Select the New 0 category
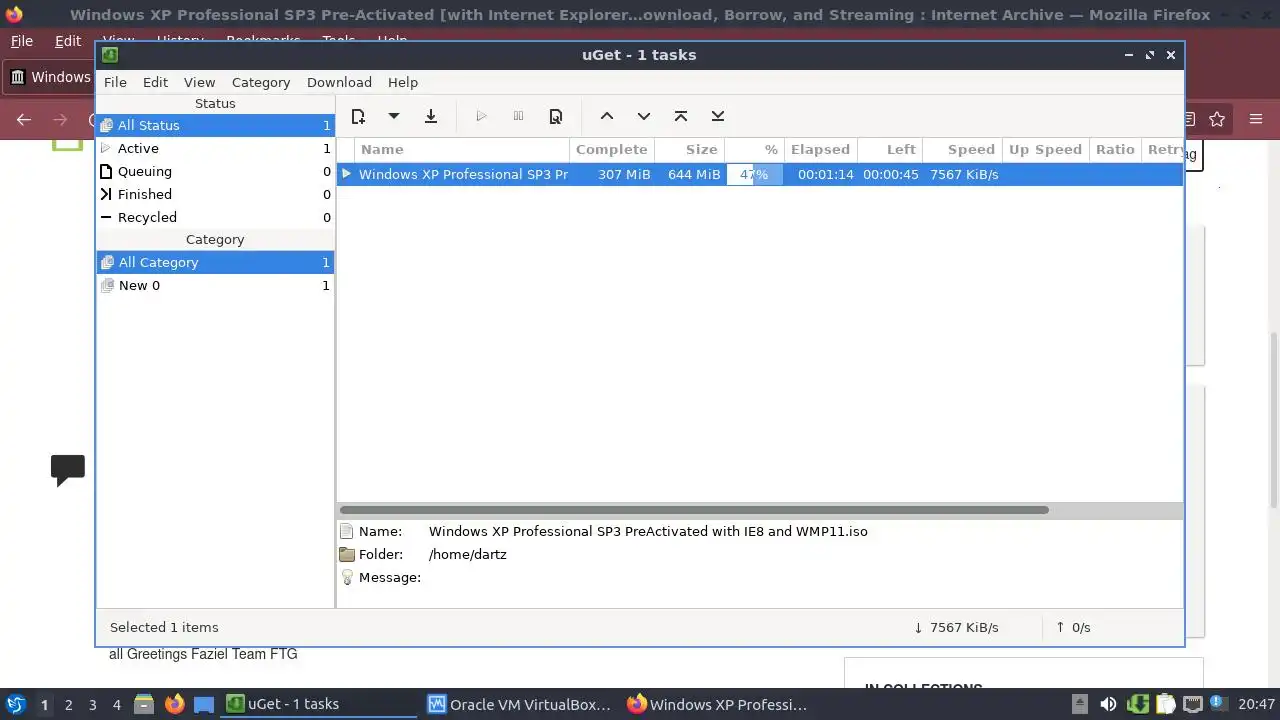Viewport: 1280px width, 720px height. point(215,285)
